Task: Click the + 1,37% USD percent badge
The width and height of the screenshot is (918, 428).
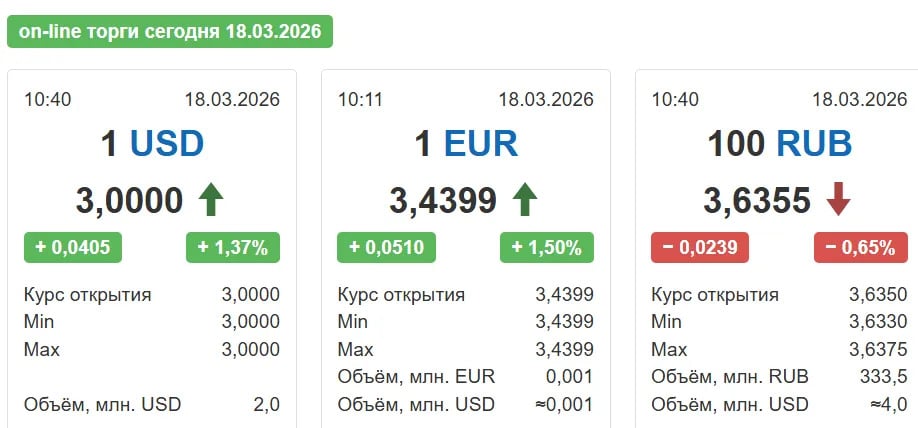Action: point(233,247)
